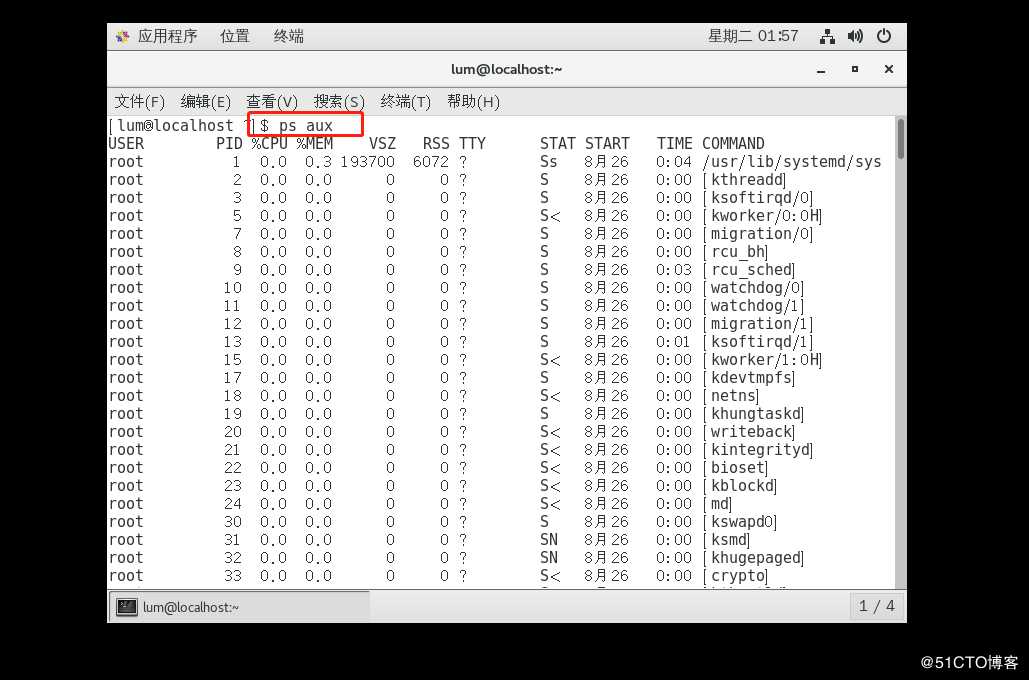Open the volume speaker icon
1029x680 pixels.
tap(855, 36)
